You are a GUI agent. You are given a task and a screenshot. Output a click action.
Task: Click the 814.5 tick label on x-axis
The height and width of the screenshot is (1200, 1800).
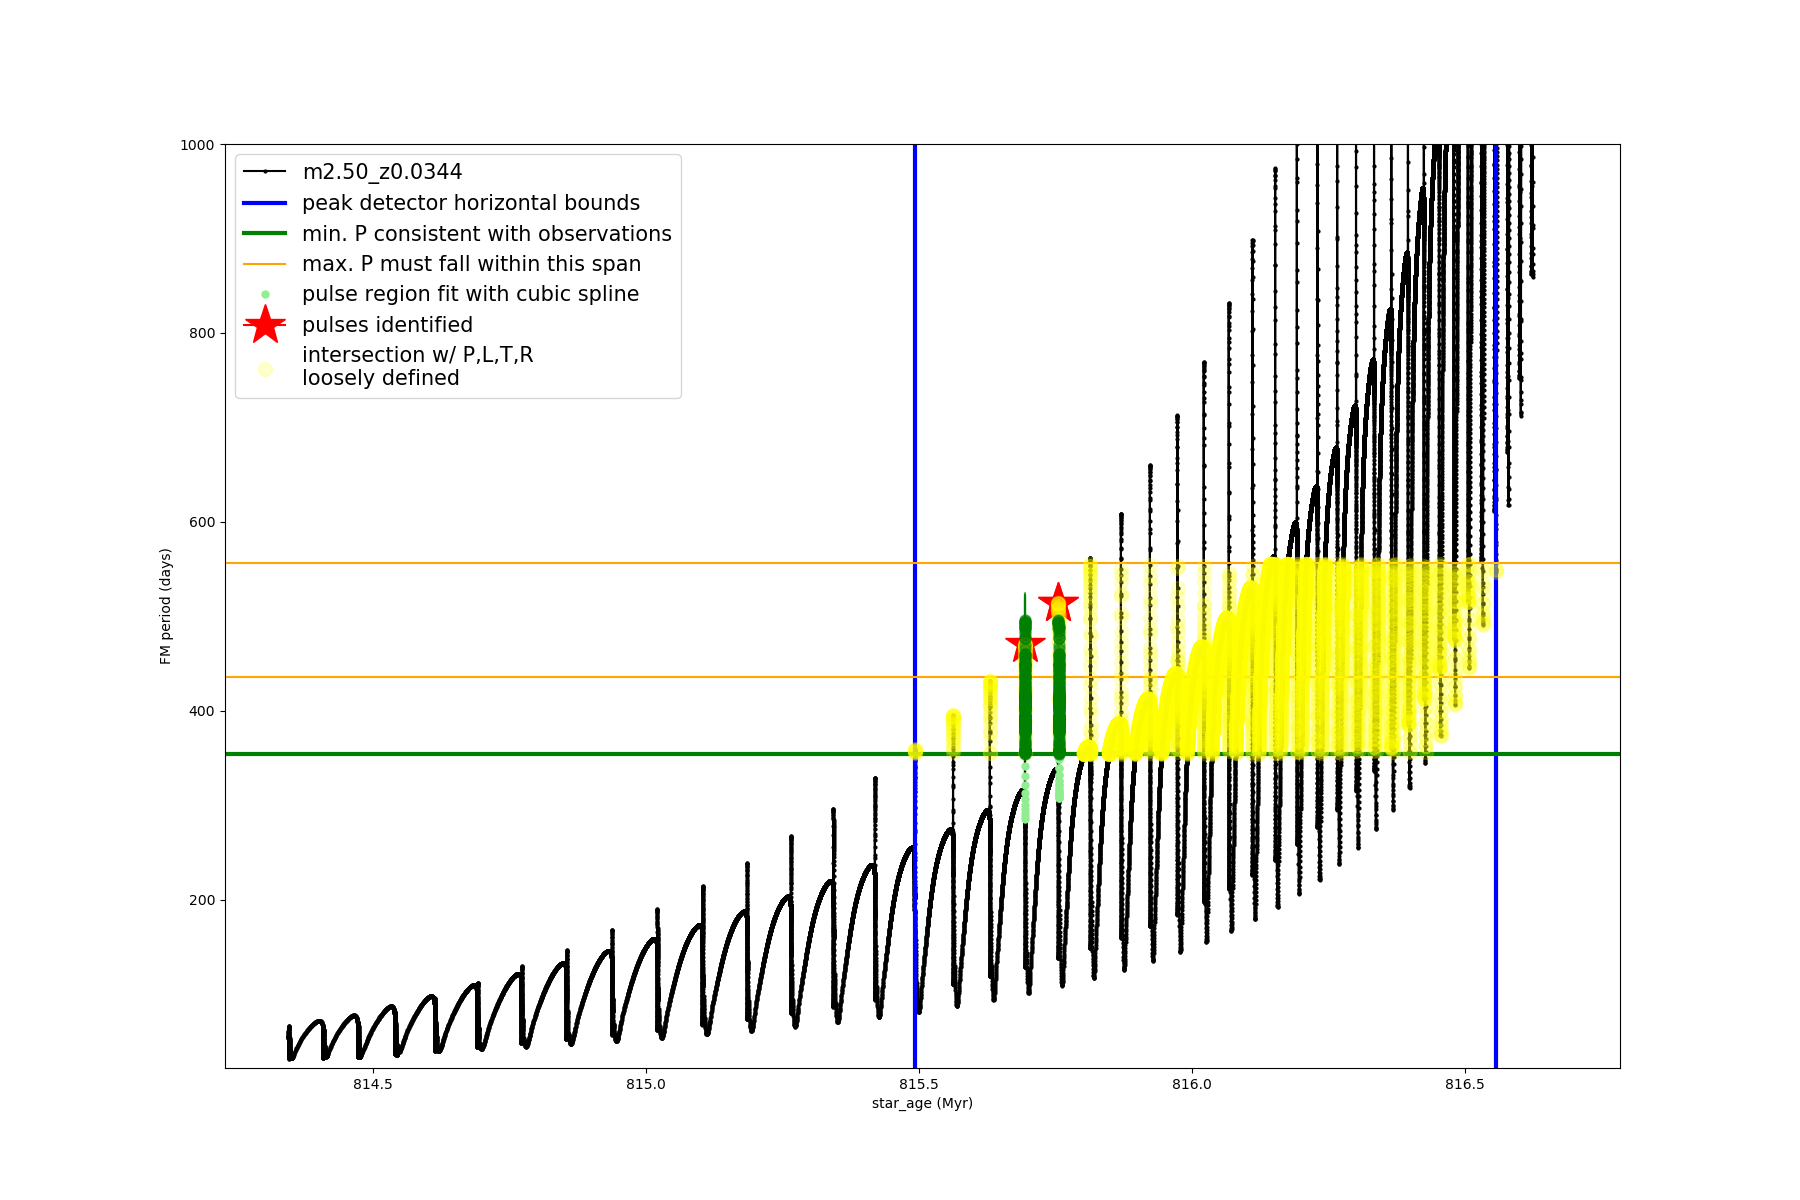373,1084
